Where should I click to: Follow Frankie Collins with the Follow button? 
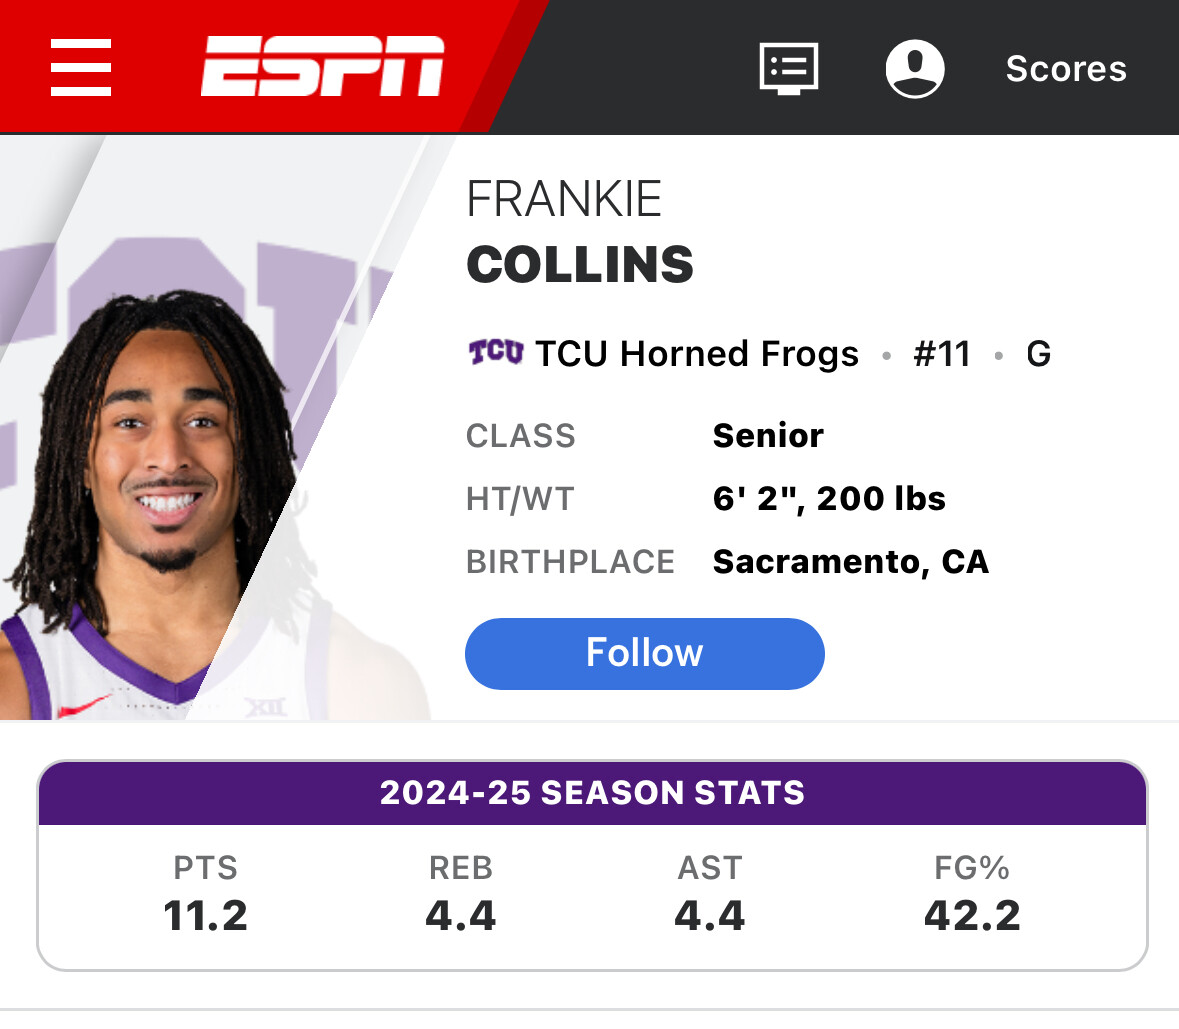[644, 653]
